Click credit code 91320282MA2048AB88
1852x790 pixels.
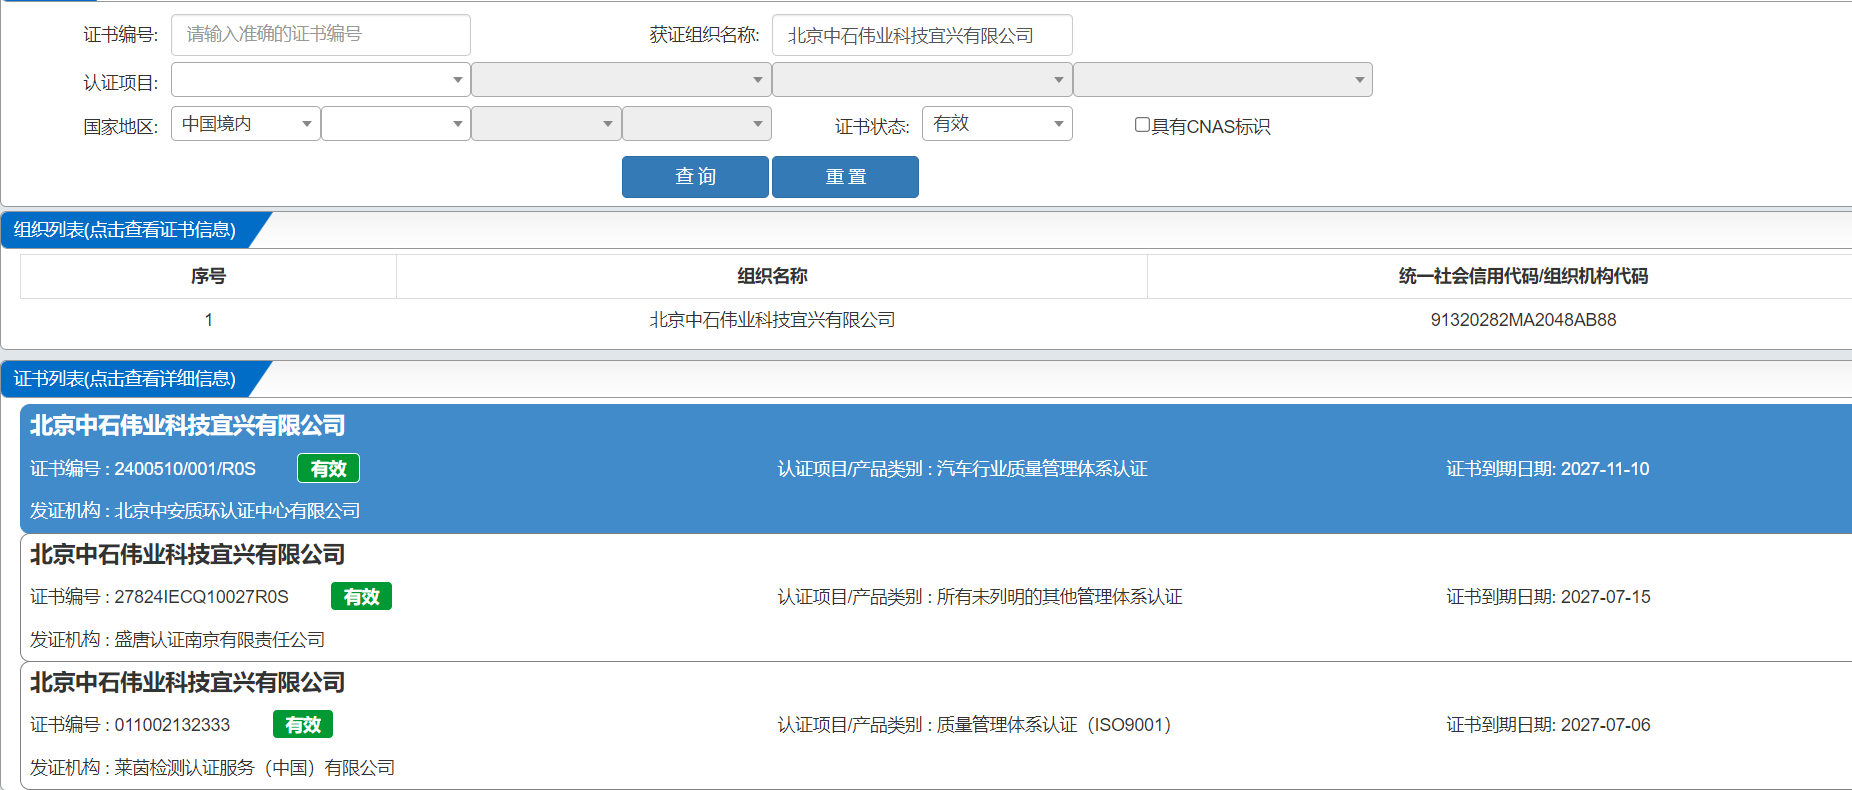pos(1523,320)
